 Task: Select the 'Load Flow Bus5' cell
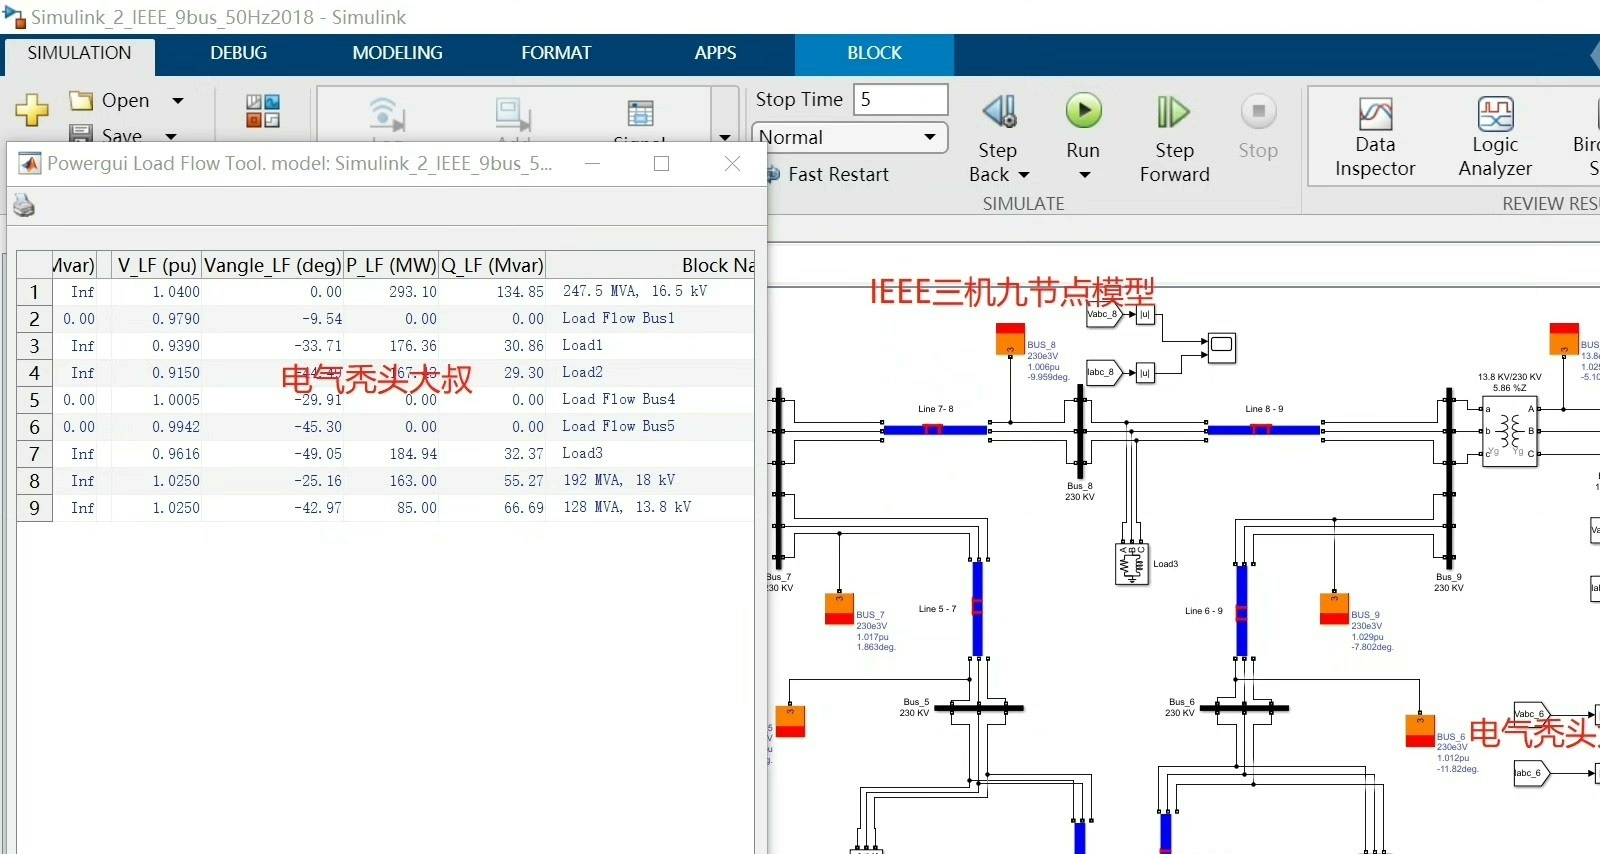click(x=651, y=427)
